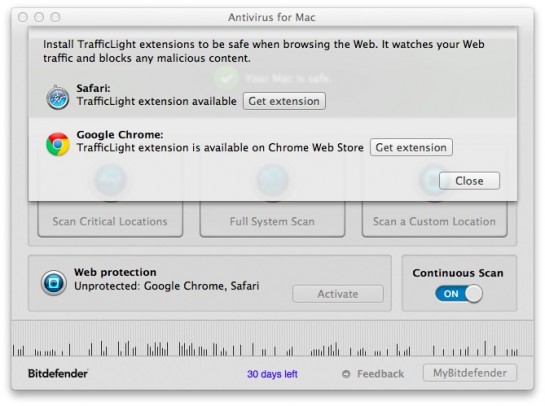The image size is (545, 406).
Task: Click the Web protection shield icon
Action: 54,283
